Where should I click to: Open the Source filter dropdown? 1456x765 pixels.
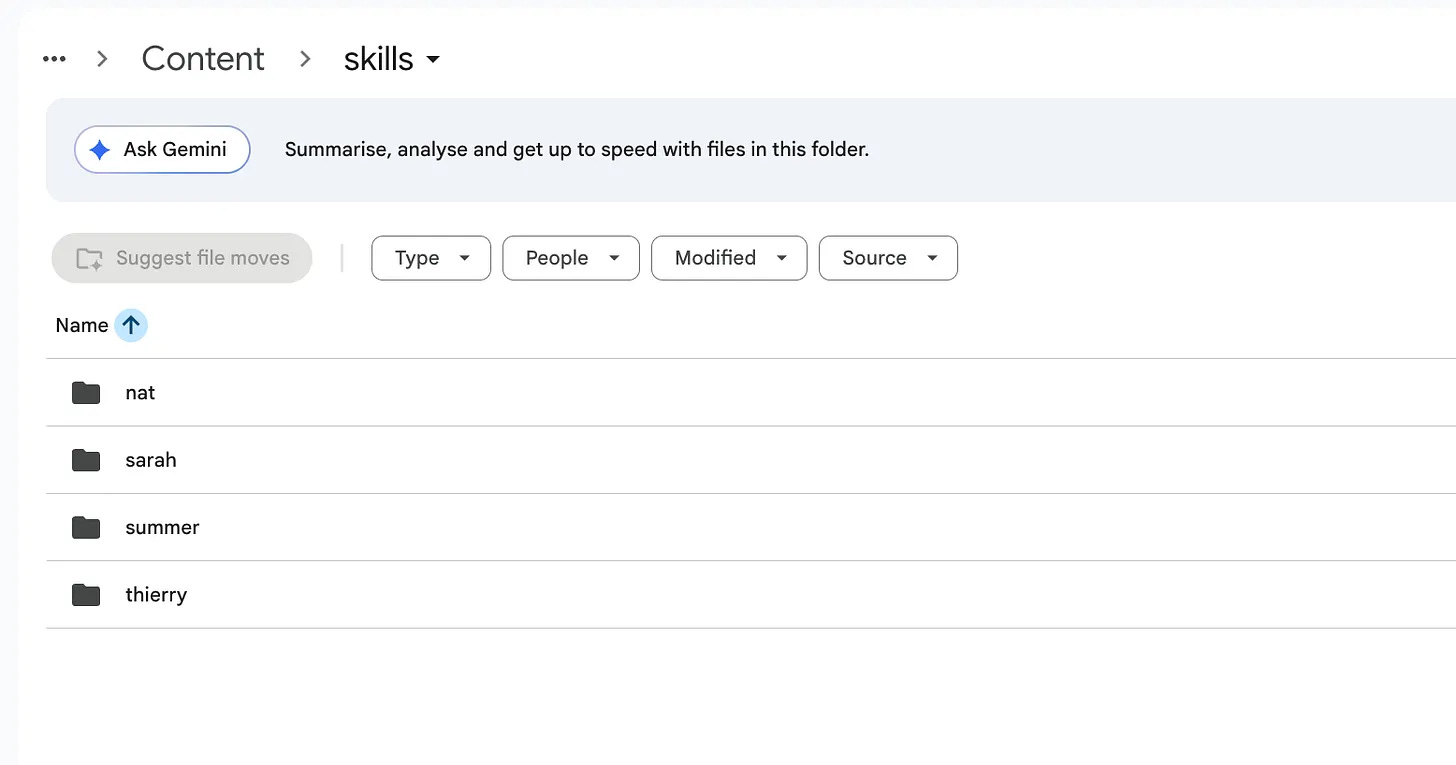[888, 258]
